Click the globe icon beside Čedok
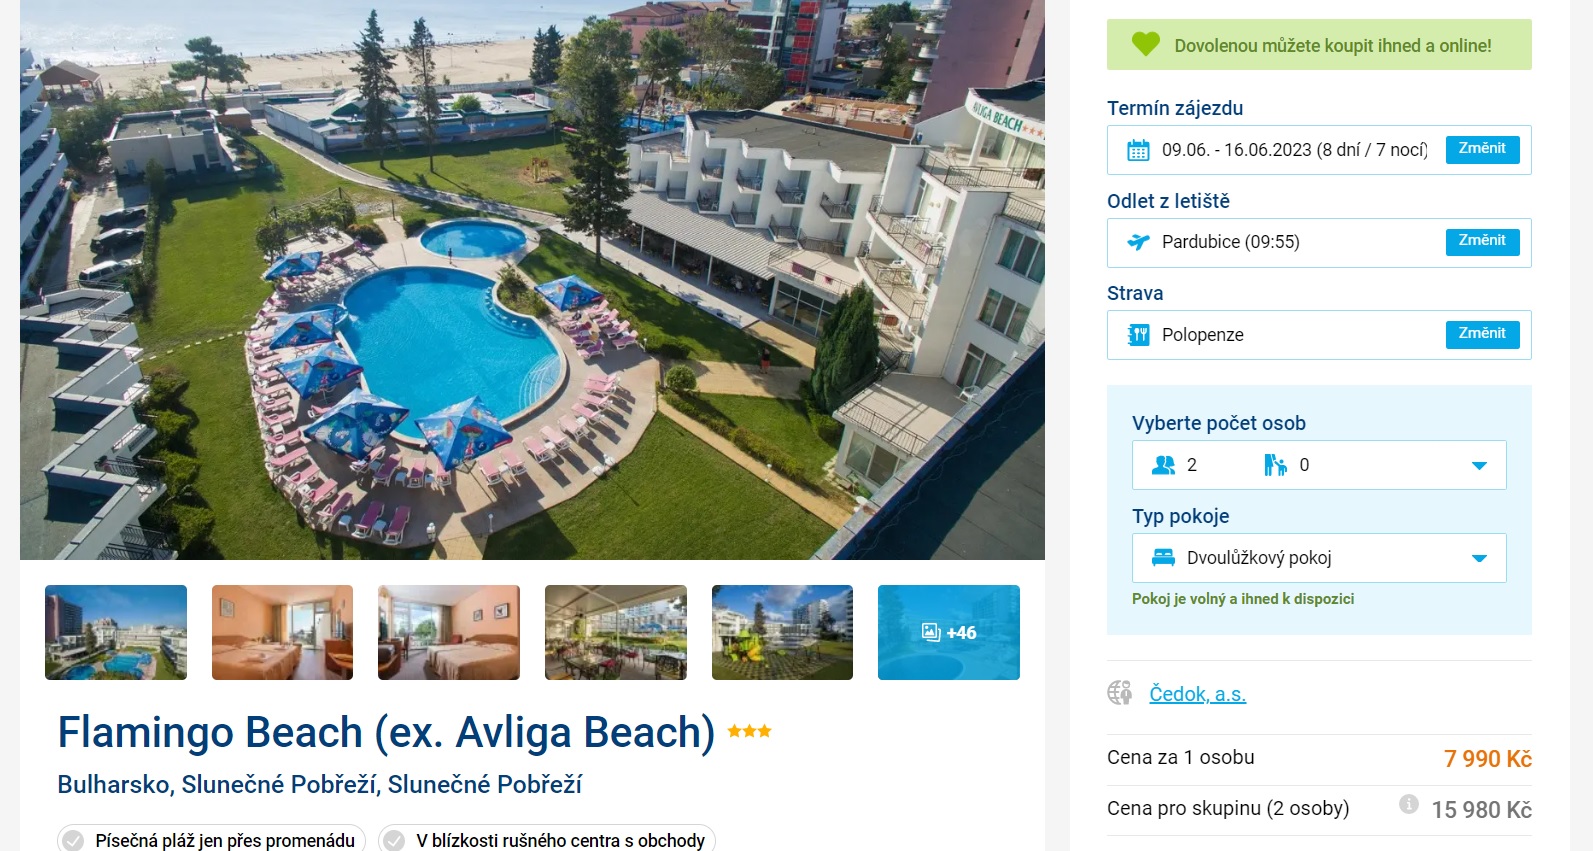Screen dimensions: 1593x851 click(x=1120, y=692)
